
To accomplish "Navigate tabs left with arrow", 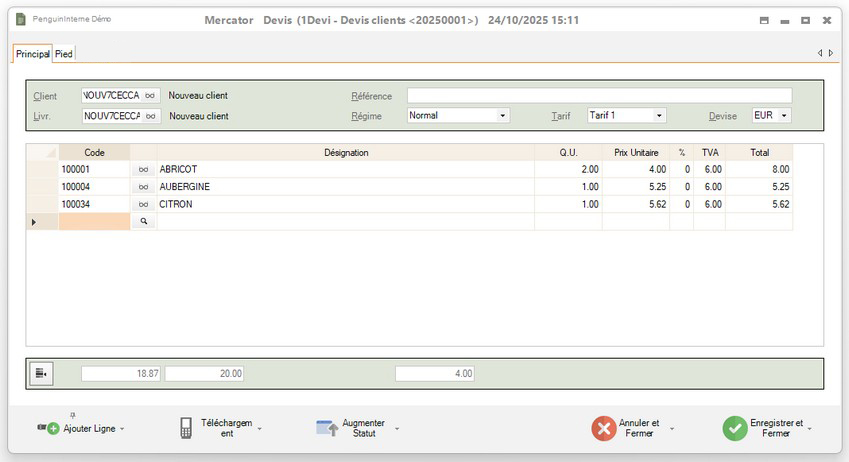I will click(820, 53).
